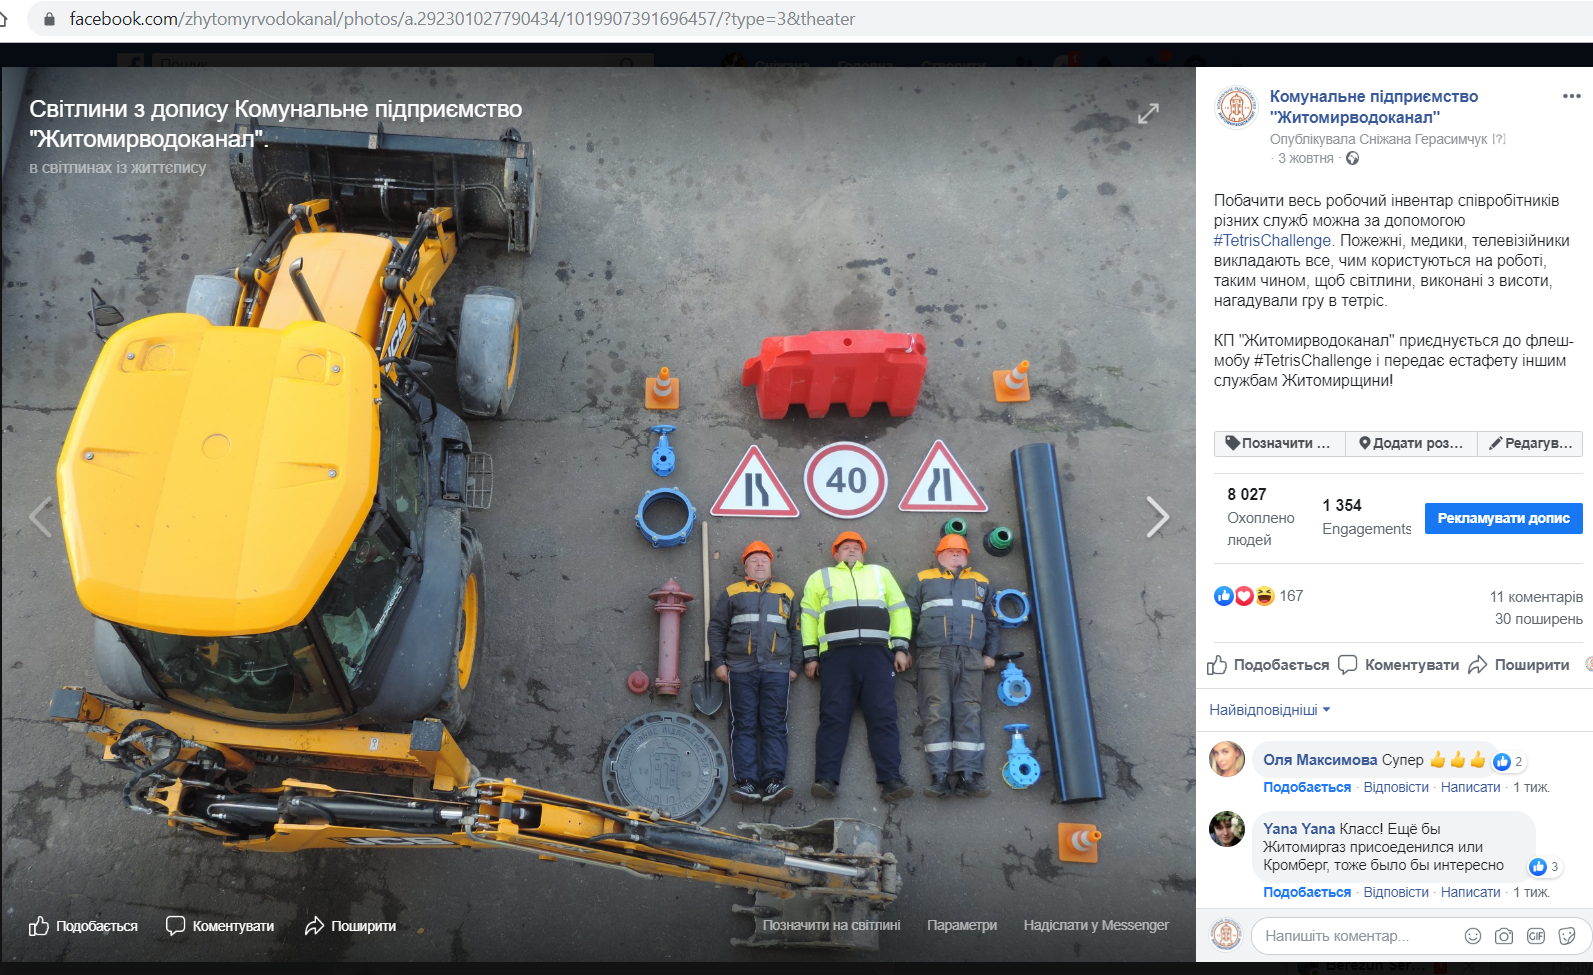Go to previous photo with left arrow

40,517
